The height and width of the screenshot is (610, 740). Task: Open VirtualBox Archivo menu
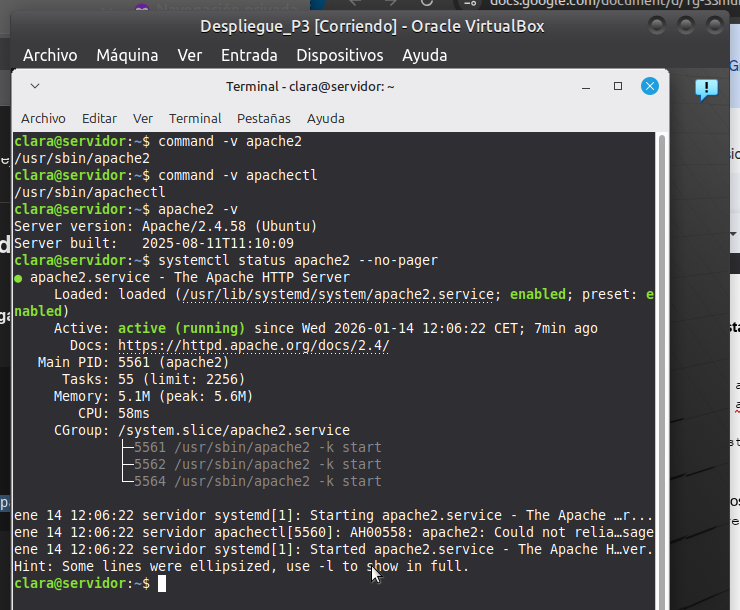click(50, 55)
